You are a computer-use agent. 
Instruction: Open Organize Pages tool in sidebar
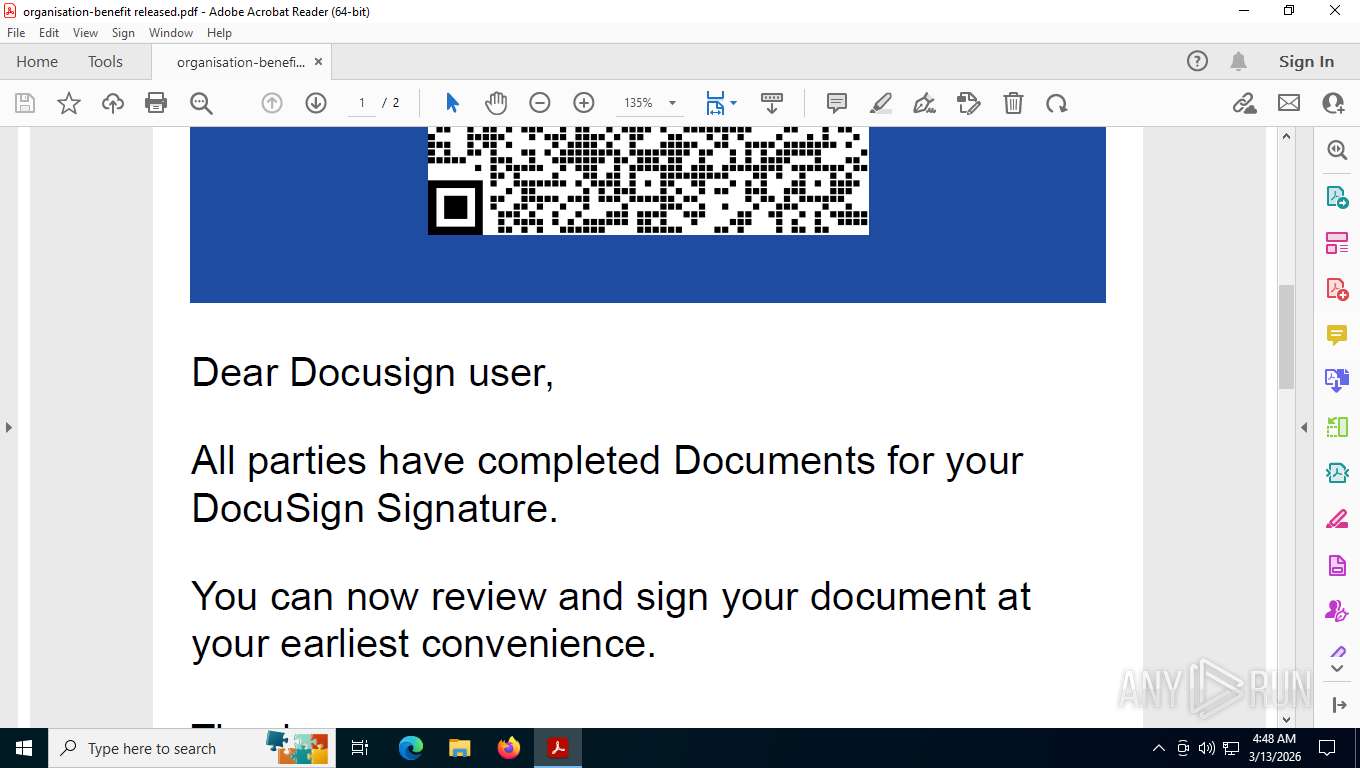[x=1337, y=243]
